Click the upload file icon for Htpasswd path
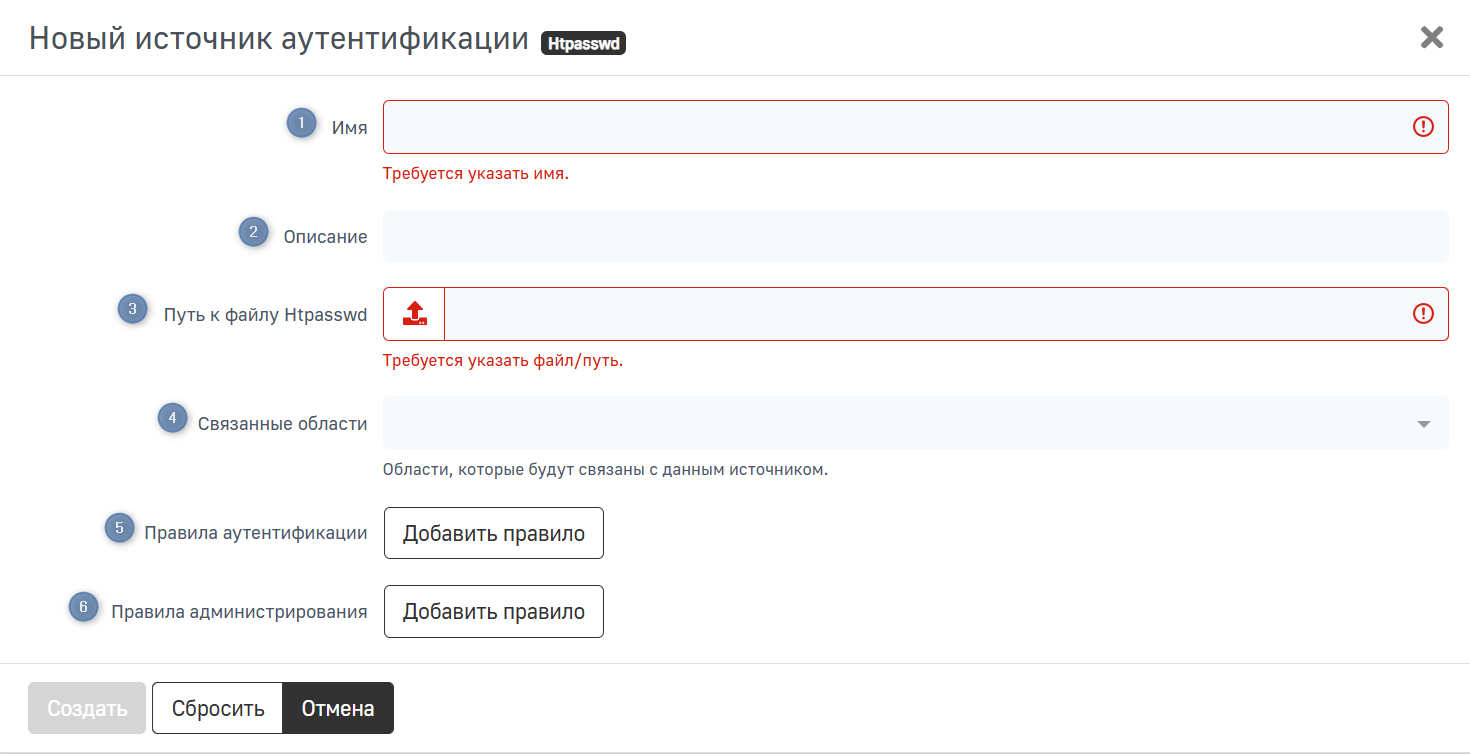The height and width of the screenshot is (754, 1470). (x=414, y=314)
